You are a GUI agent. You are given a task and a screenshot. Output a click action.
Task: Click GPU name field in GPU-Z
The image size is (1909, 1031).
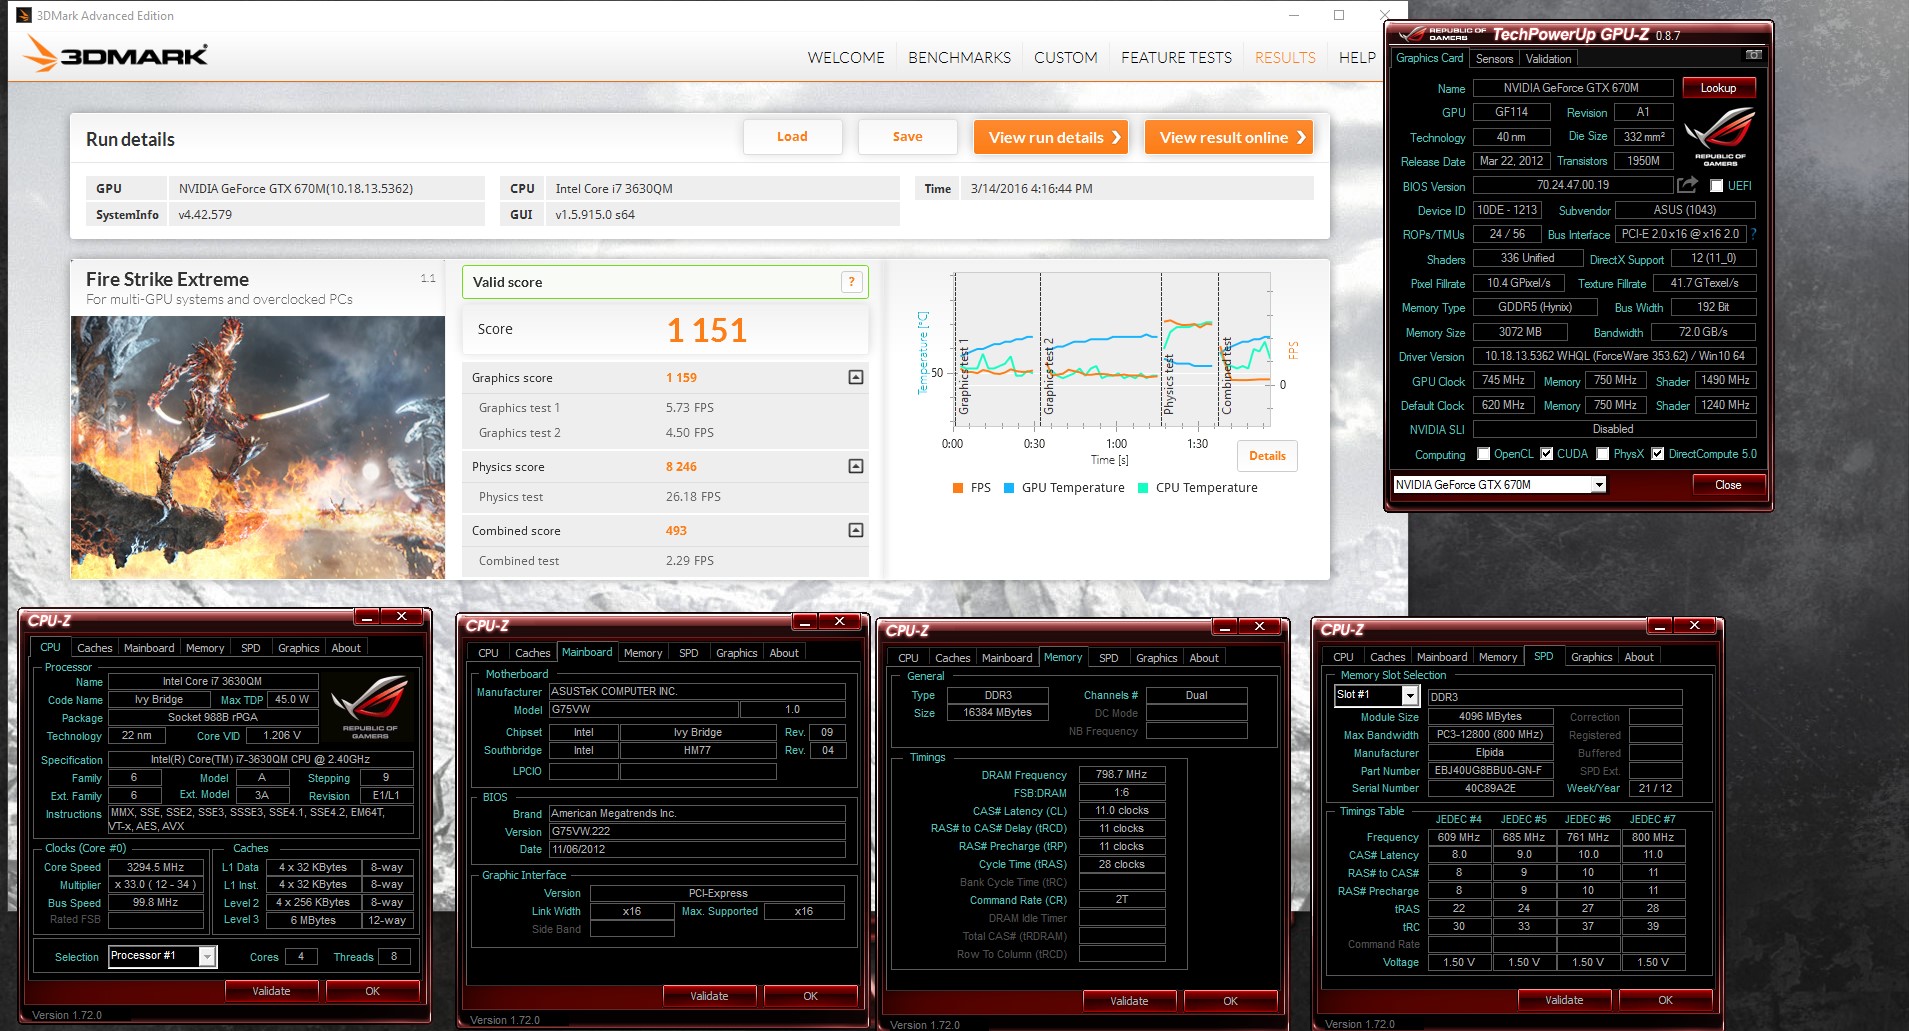[1572, 88]
